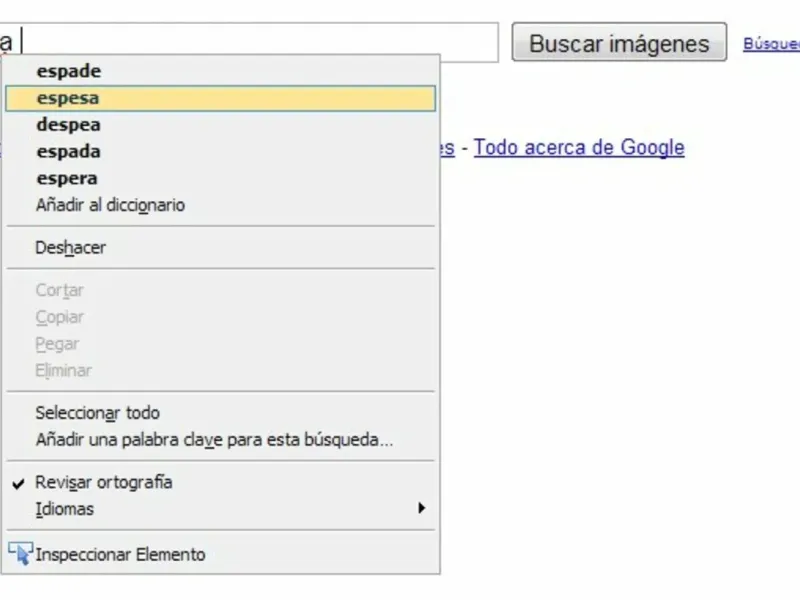Click the Copiar menu entry
The image size is (800, 600).
coord(59,317)
